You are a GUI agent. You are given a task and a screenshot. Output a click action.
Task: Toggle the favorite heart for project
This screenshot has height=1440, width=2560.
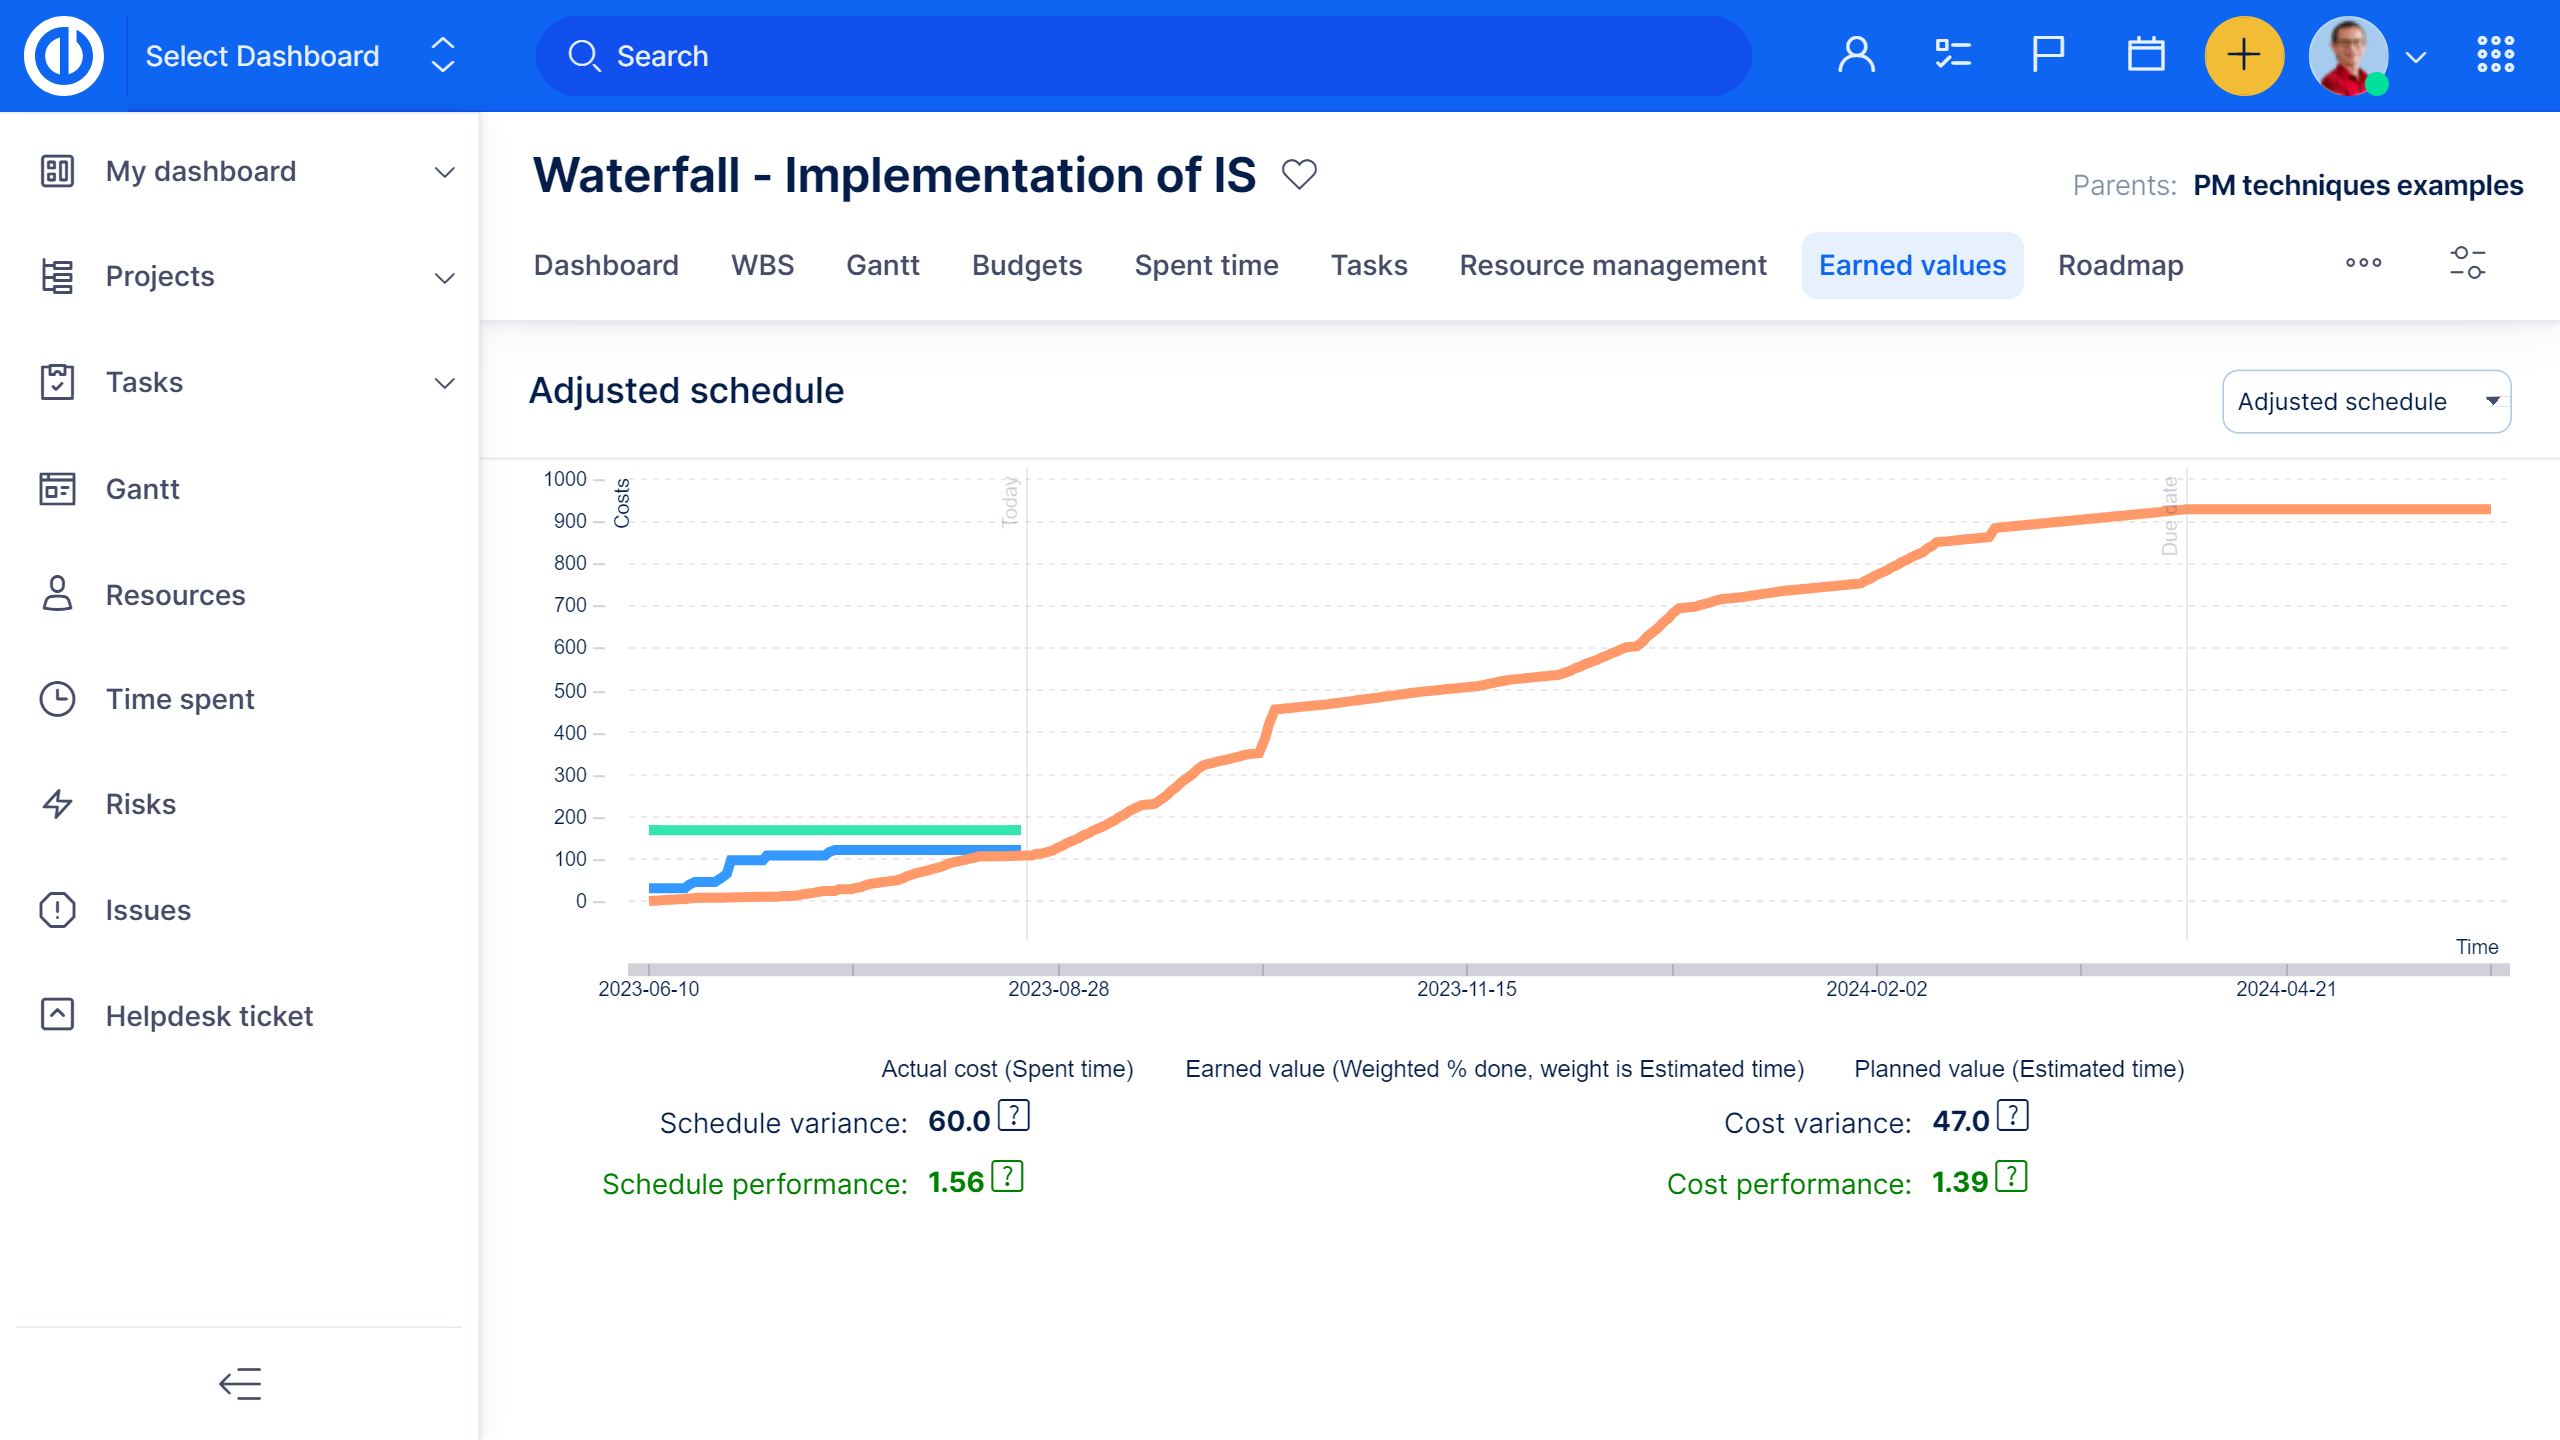click(x=1299, y=175)
